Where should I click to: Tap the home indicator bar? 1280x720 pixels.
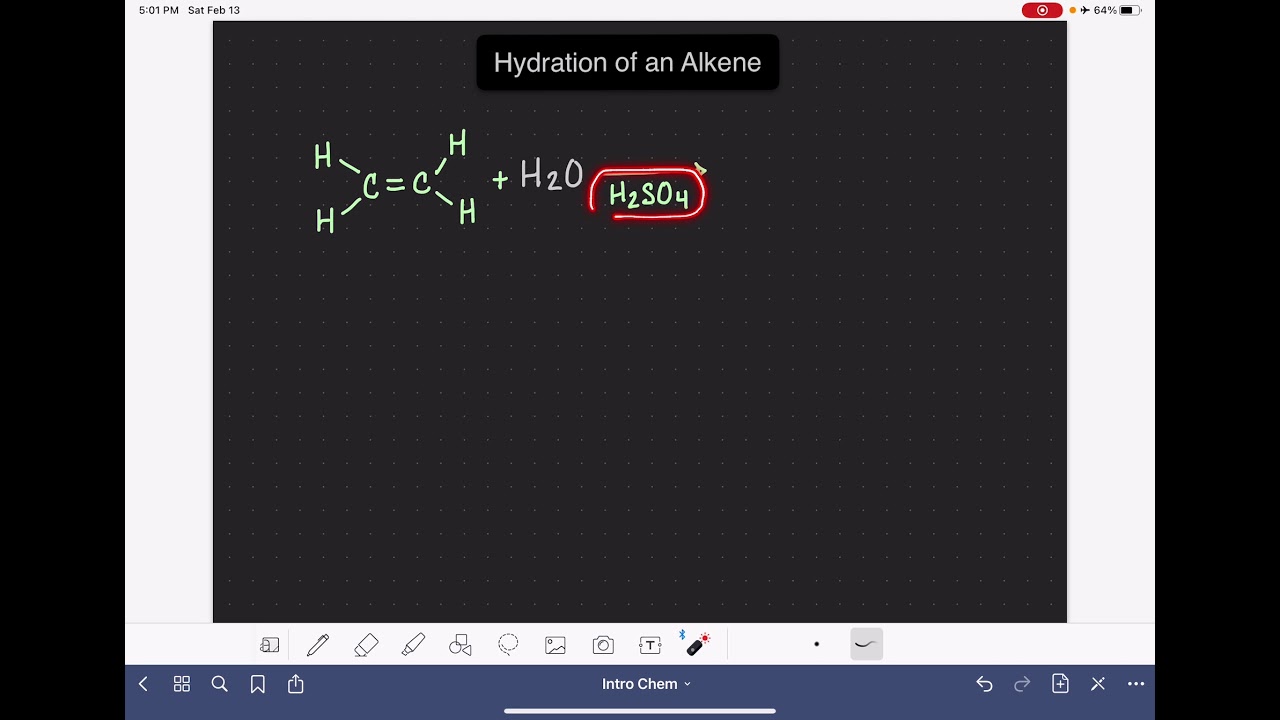pos(640,711)
